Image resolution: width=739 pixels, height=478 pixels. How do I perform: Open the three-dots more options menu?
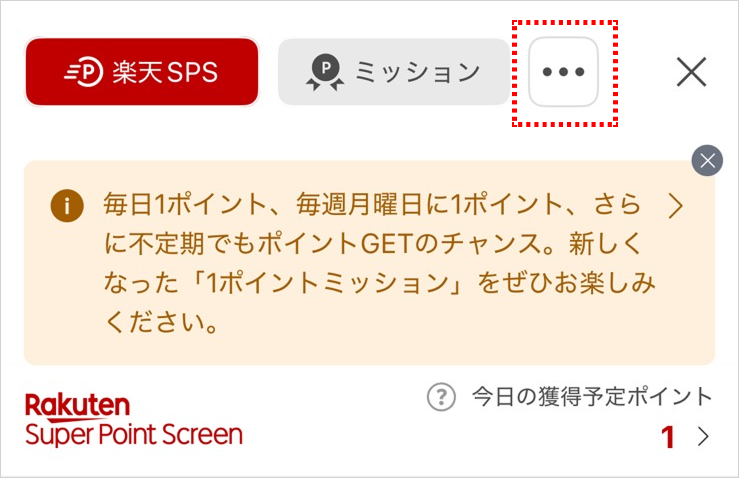563,72
